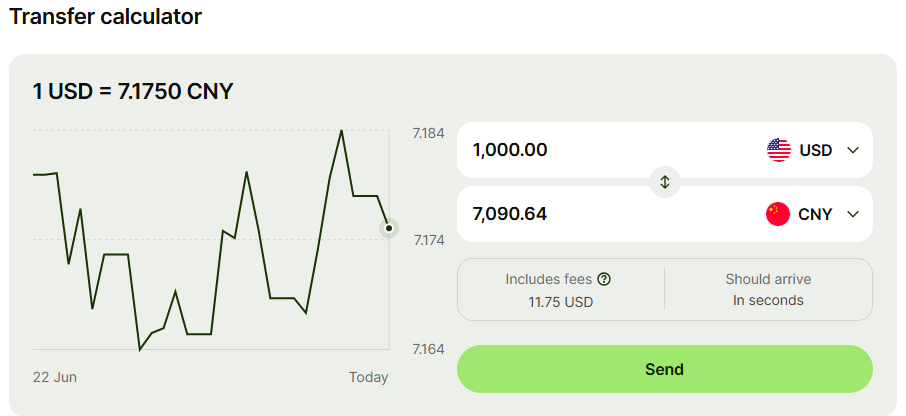Click the 1 USD = 7.1750 CNY rate heading
Viewport: 906px width, 416px height.
coord(133,91)
